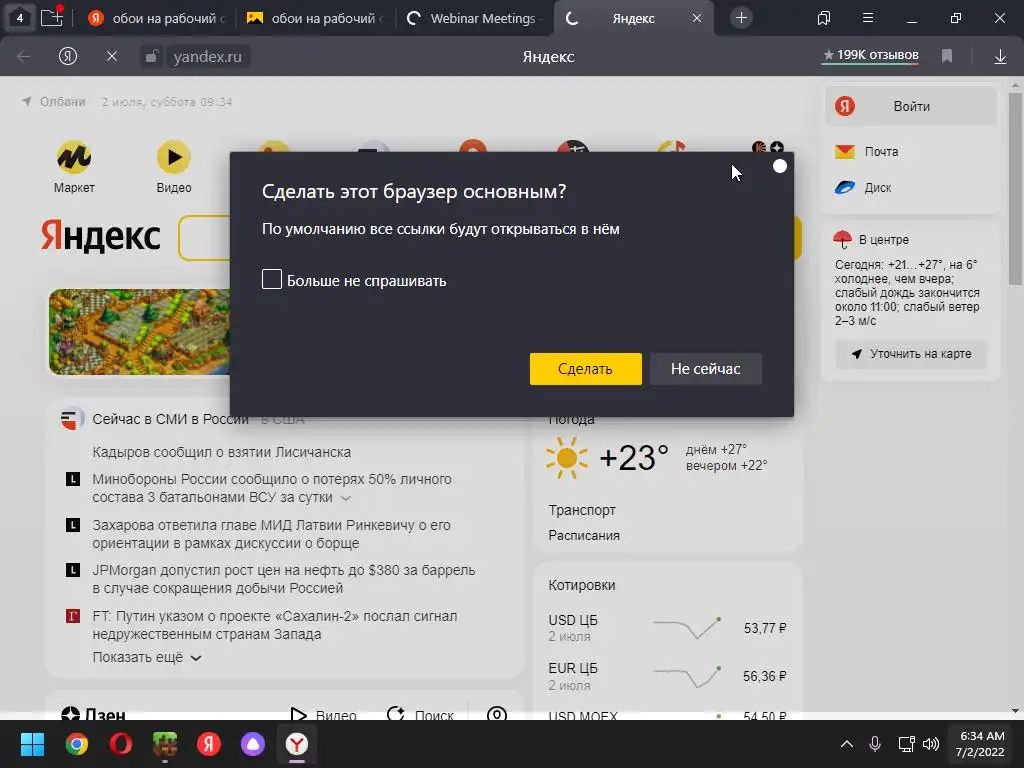Open Котировки quotes heading
The height and width of the screenshot is (768, 1024).
pos(581,585)
